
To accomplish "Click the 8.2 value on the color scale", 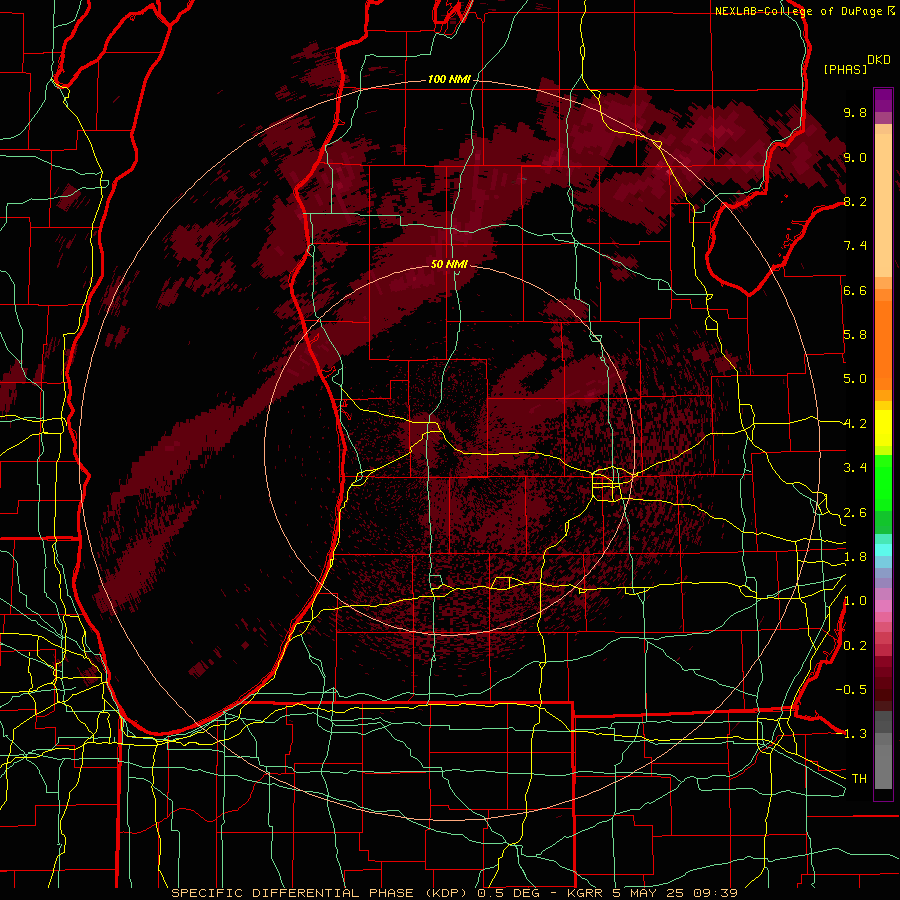I will coord(855,201).
